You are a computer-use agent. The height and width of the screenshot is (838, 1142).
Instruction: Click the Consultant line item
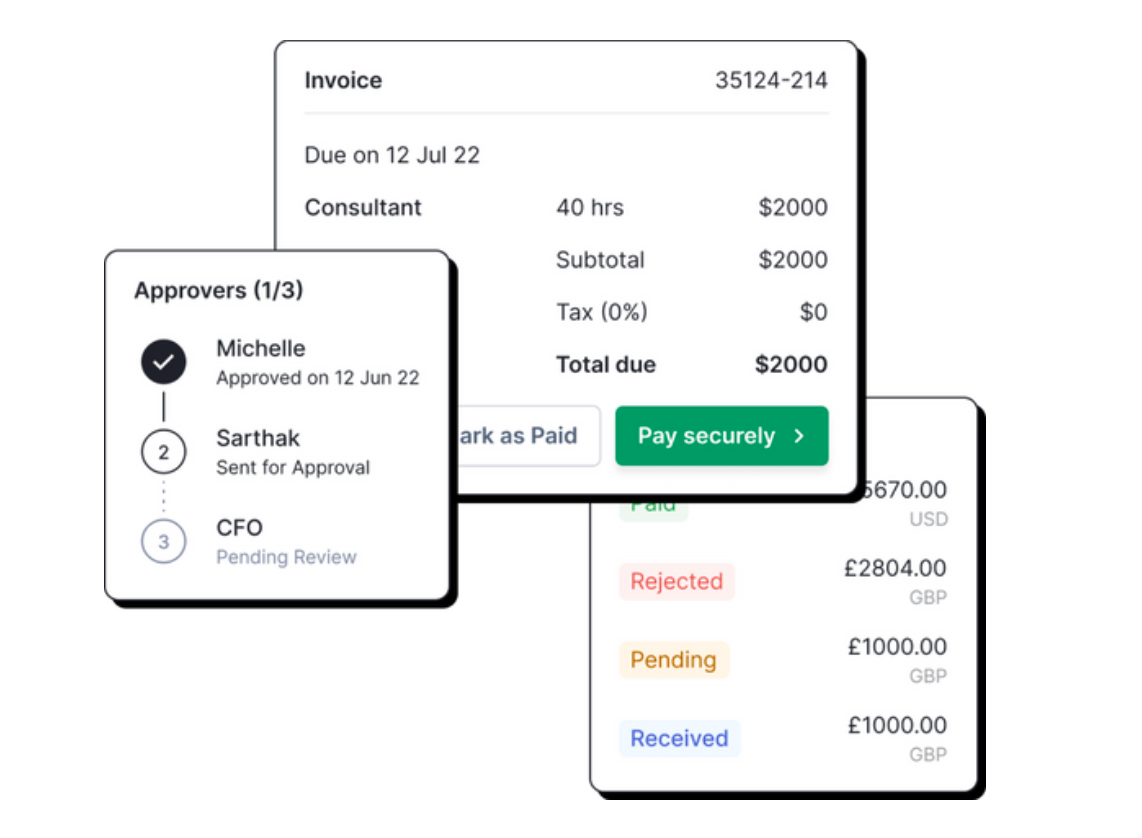click(x=363, y=208)
